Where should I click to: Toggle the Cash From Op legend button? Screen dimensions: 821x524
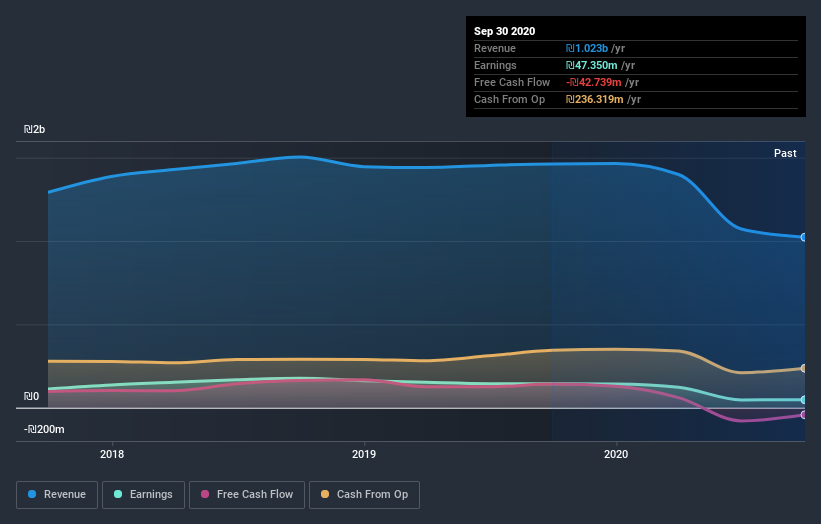[364, 495]
